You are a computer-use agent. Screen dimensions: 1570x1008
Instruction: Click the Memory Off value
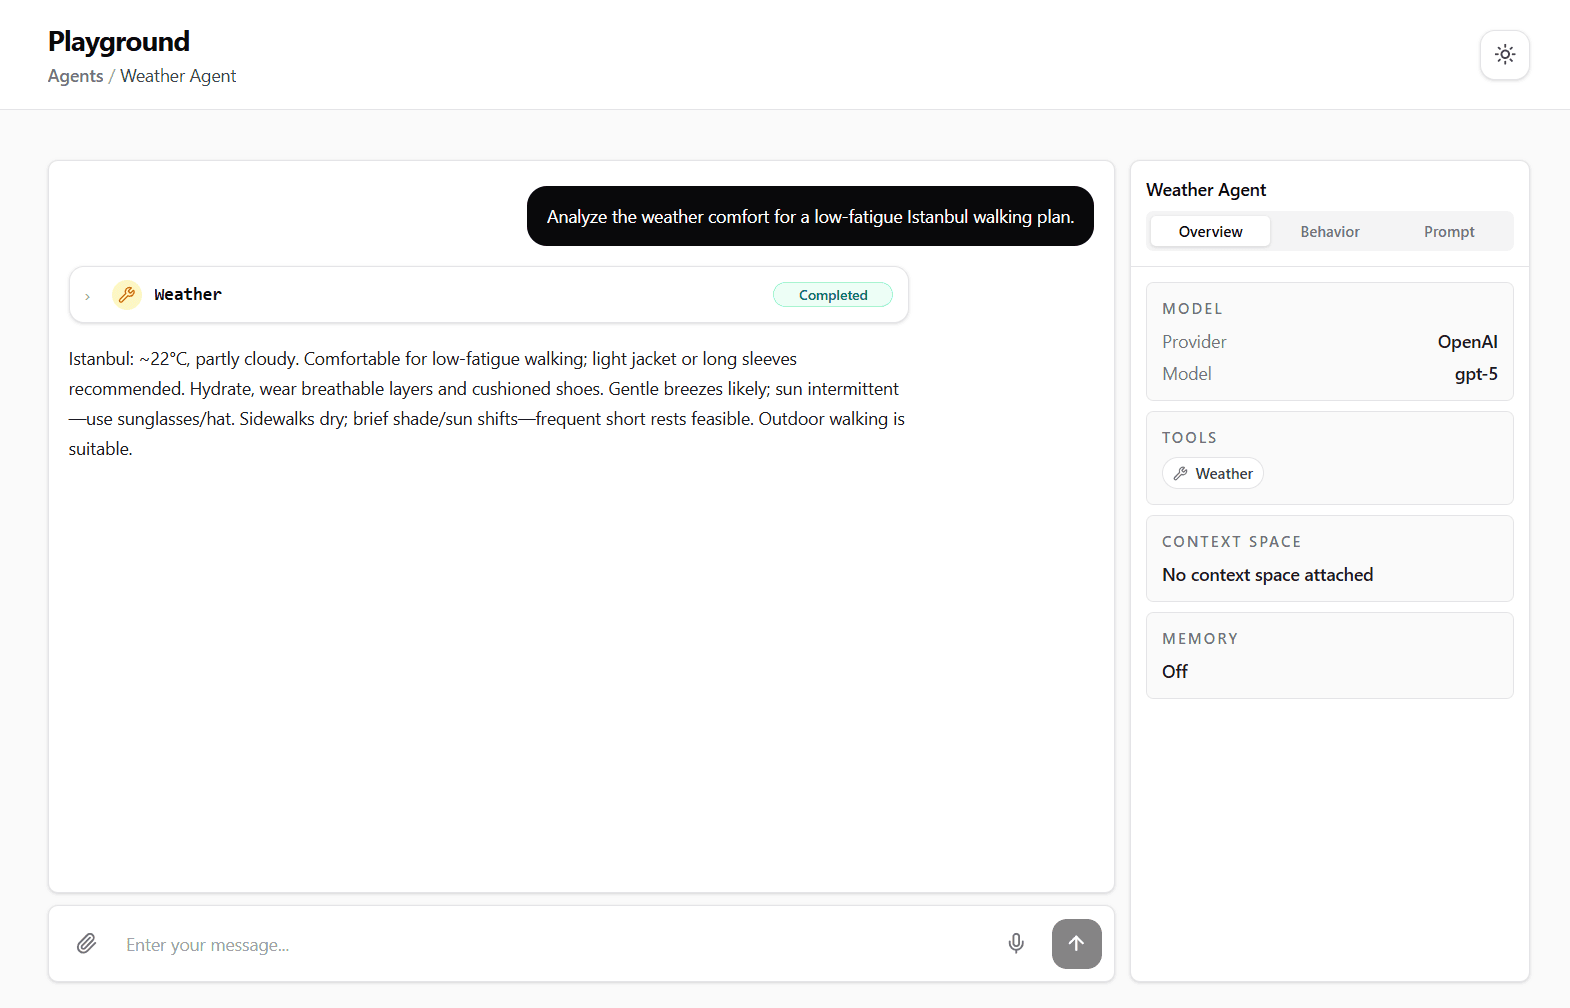pos(1175,672)
